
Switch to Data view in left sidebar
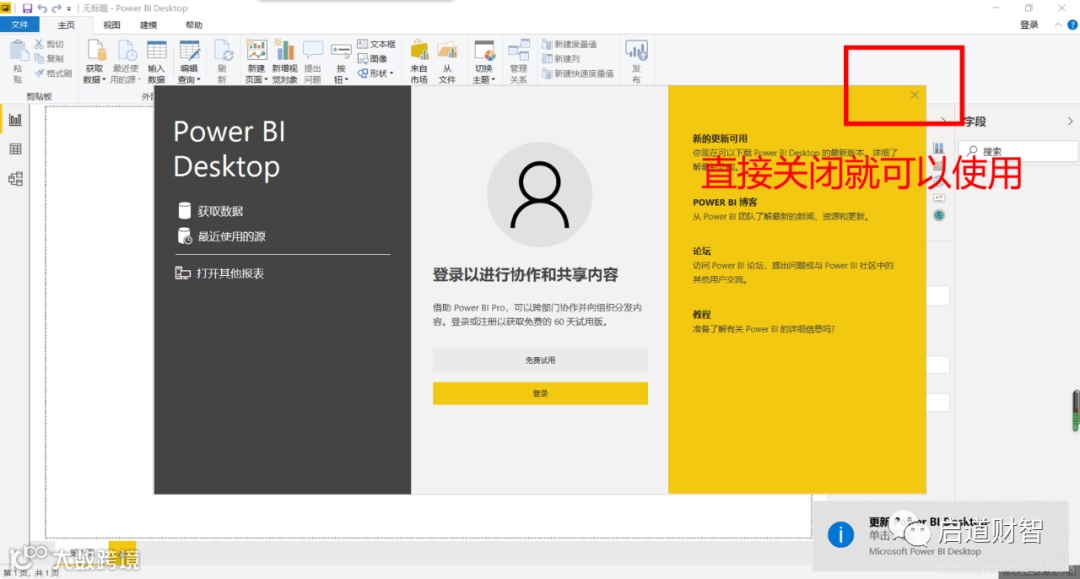(x=15, y=149)
